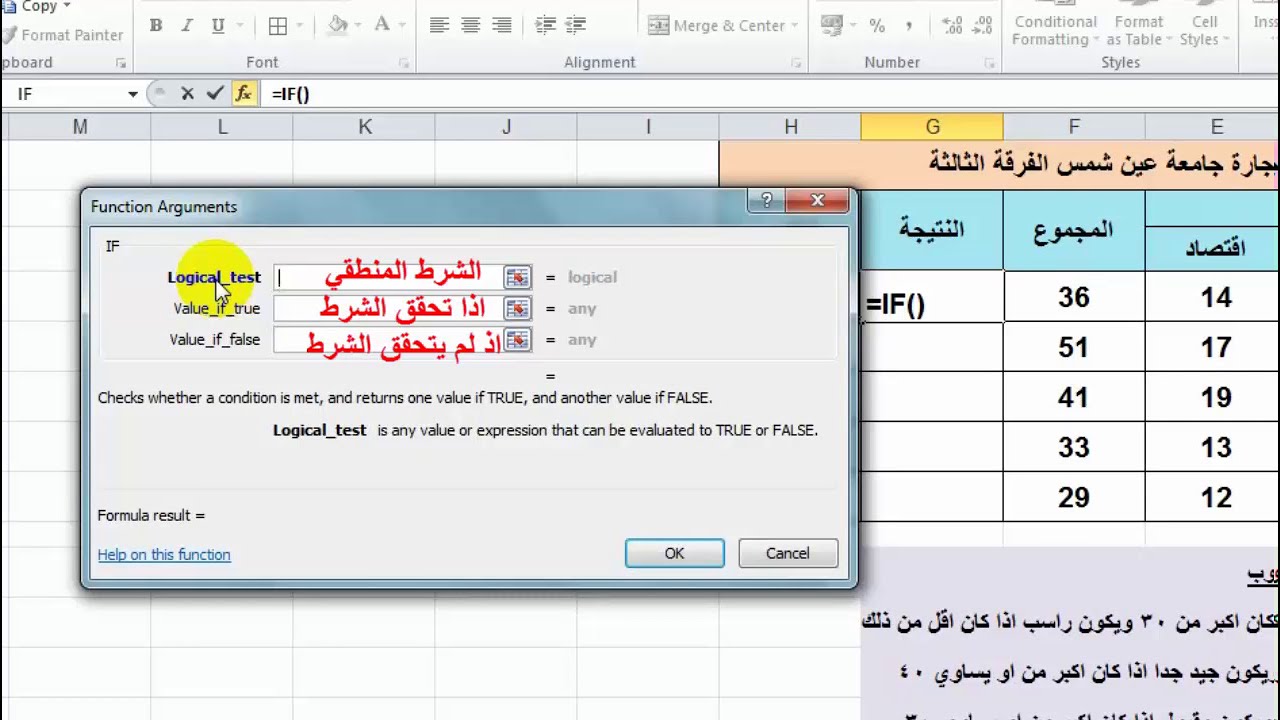Open Cell Styles menu
This screenshot has height=720, width=1280.
(x=1204, y=30)
